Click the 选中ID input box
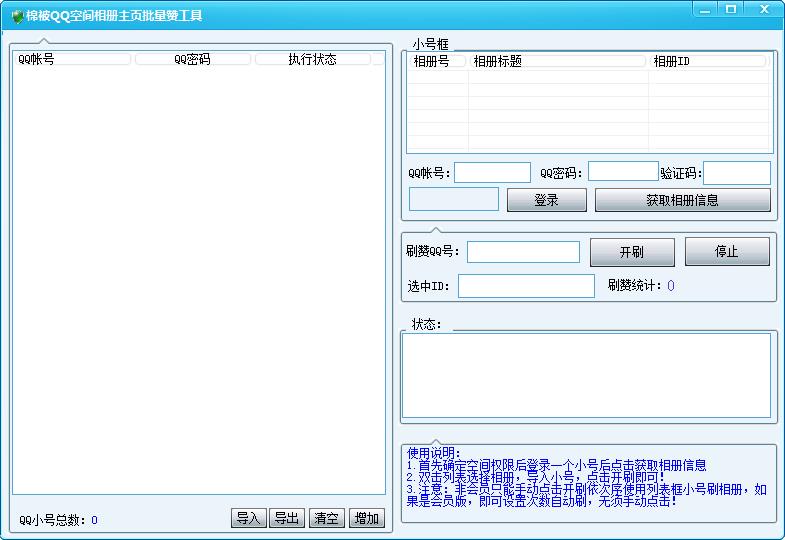Viewport: 785px width, 540px height. (x=526, y=286)
